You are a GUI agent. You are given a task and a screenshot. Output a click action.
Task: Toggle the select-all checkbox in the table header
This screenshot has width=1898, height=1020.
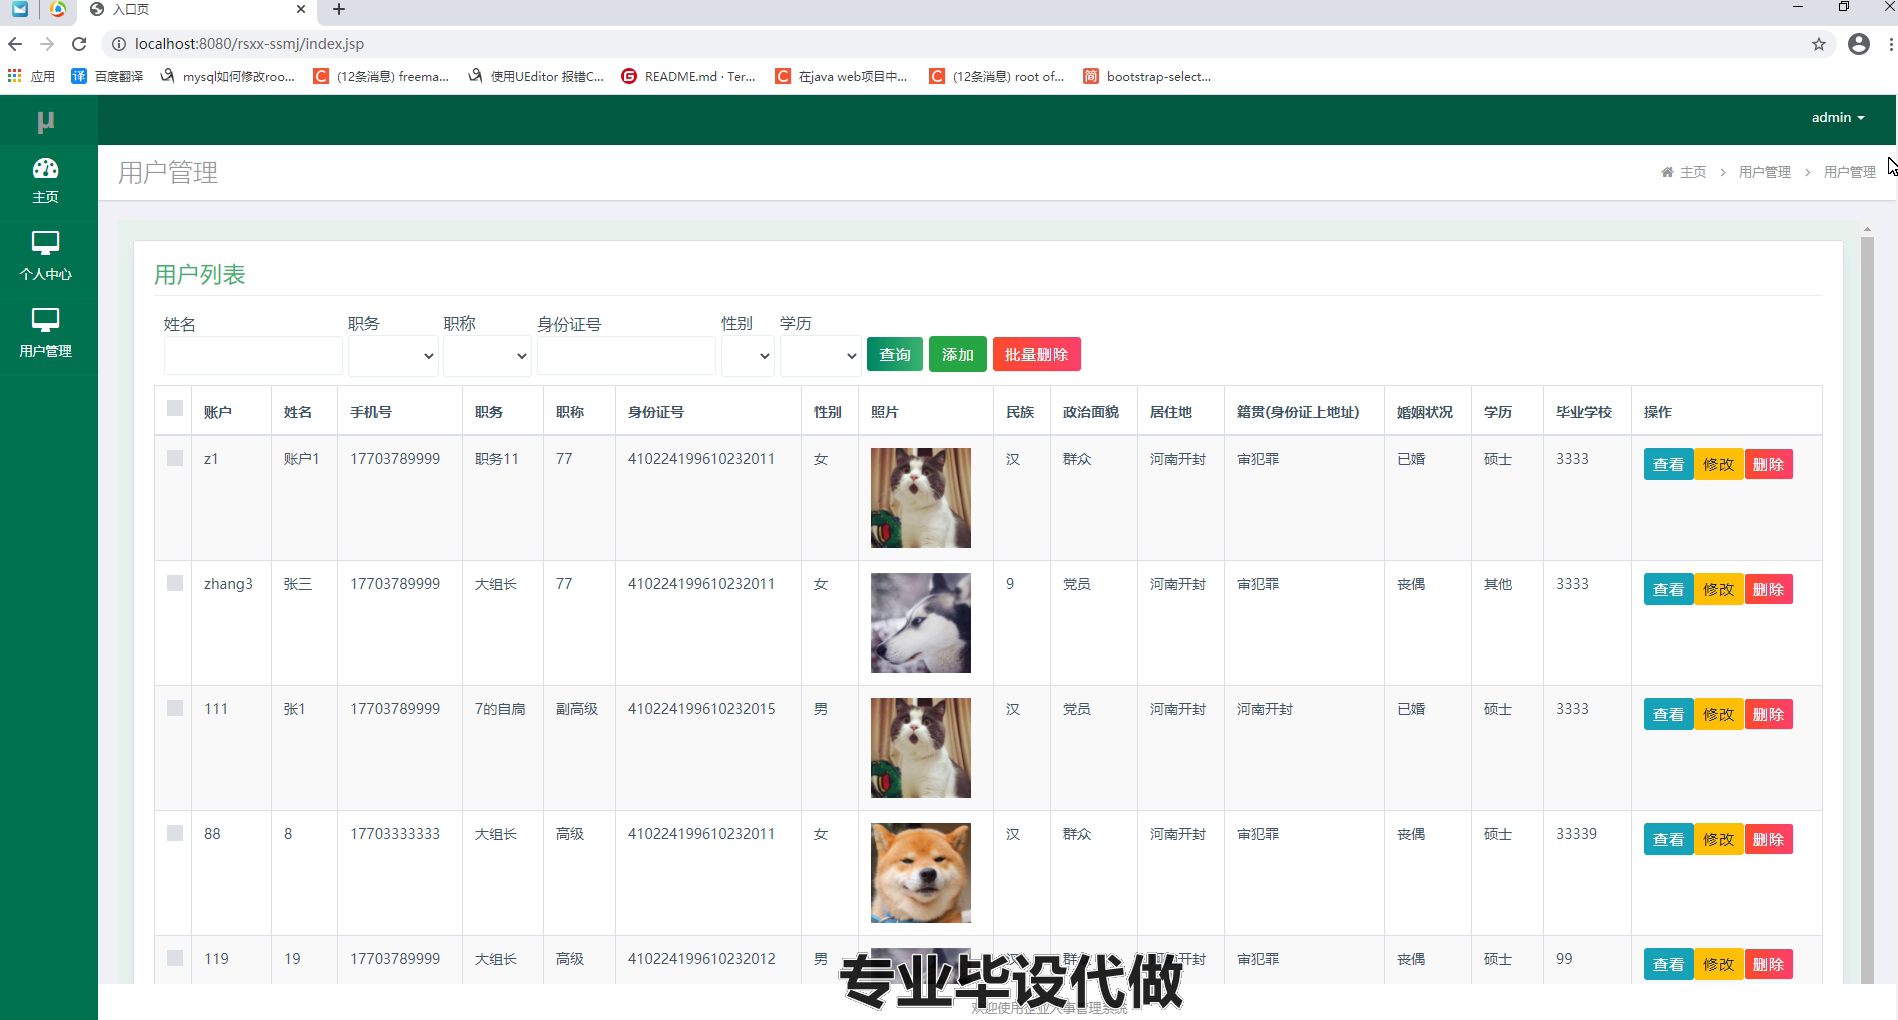(x=175, y=408)
